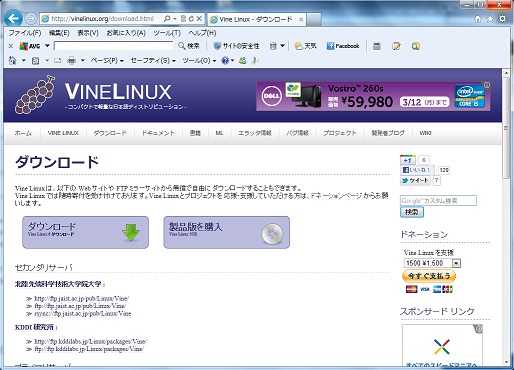Click the Read mail icon on command bar
The width and height of the screenshot is (514, 370).
58,61
